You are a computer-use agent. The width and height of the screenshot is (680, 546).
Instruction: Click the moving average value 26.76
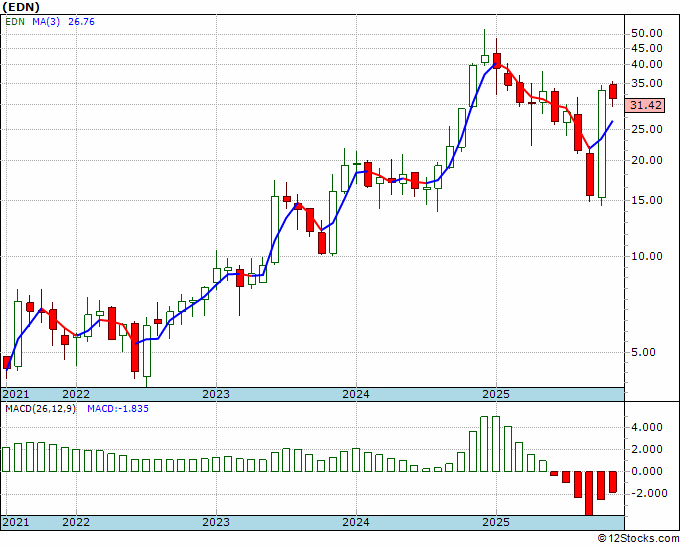(x=81, y=22)
